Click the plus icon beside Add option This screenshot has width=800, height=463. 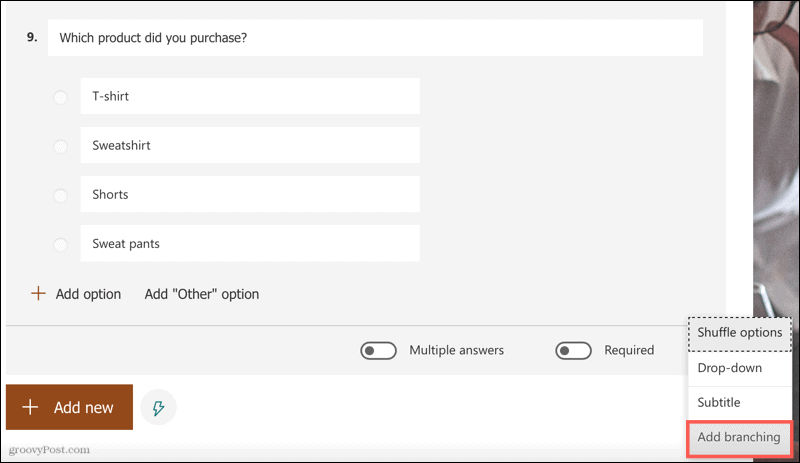click(x=39, y=294)
